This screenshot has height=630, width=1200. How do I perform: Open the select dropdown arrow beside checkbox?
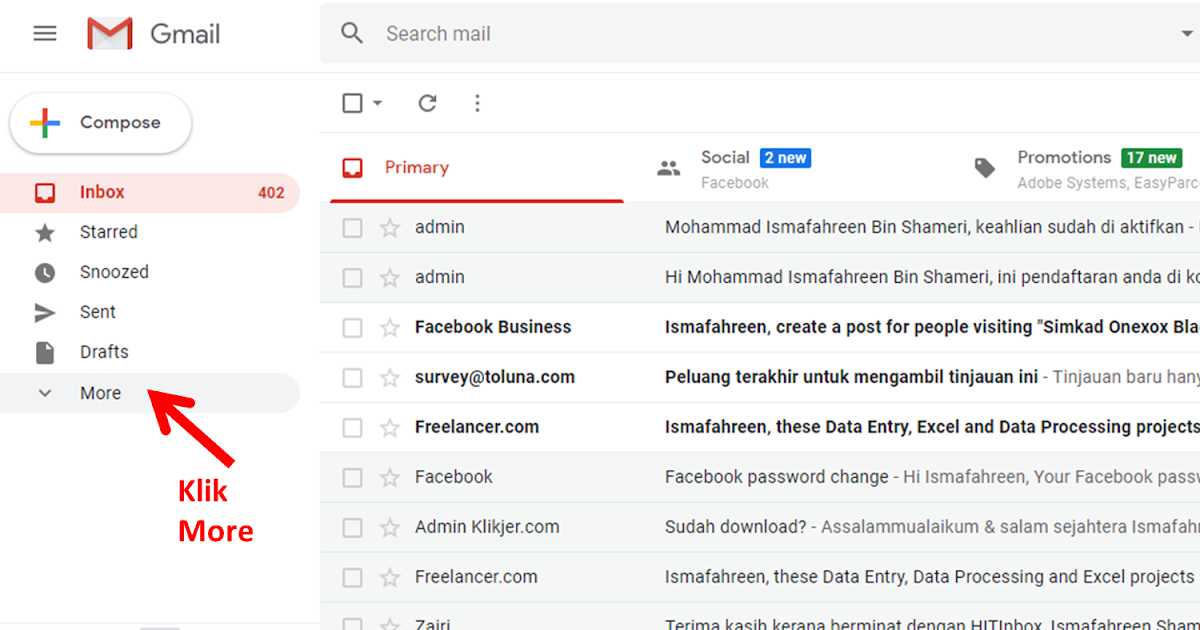tap(377, 103)
